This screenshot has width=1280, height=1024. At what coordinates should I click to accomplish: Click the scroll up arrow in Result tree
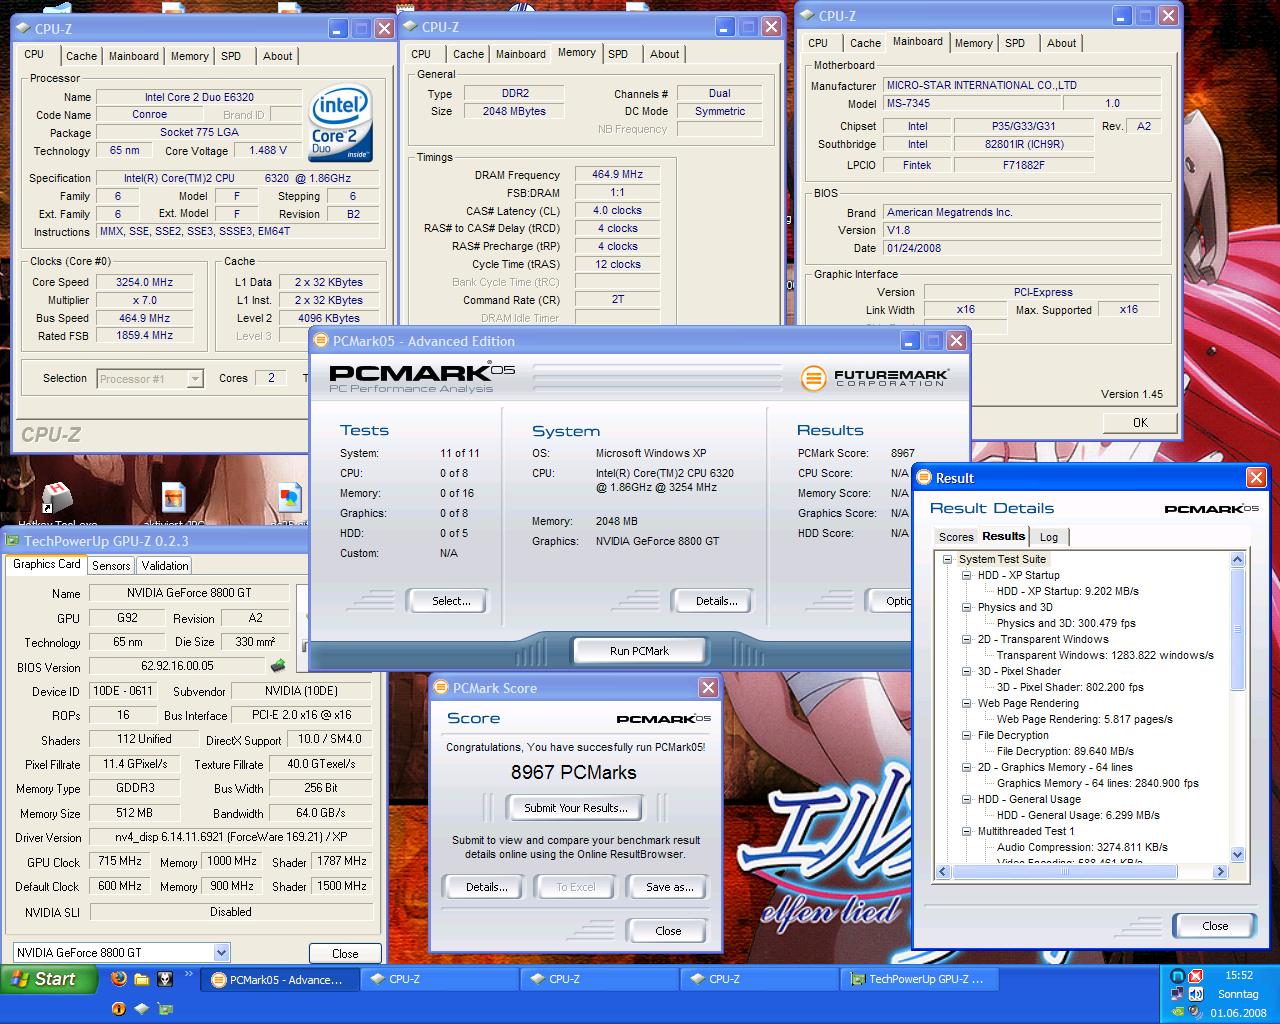coord(1237,560)
